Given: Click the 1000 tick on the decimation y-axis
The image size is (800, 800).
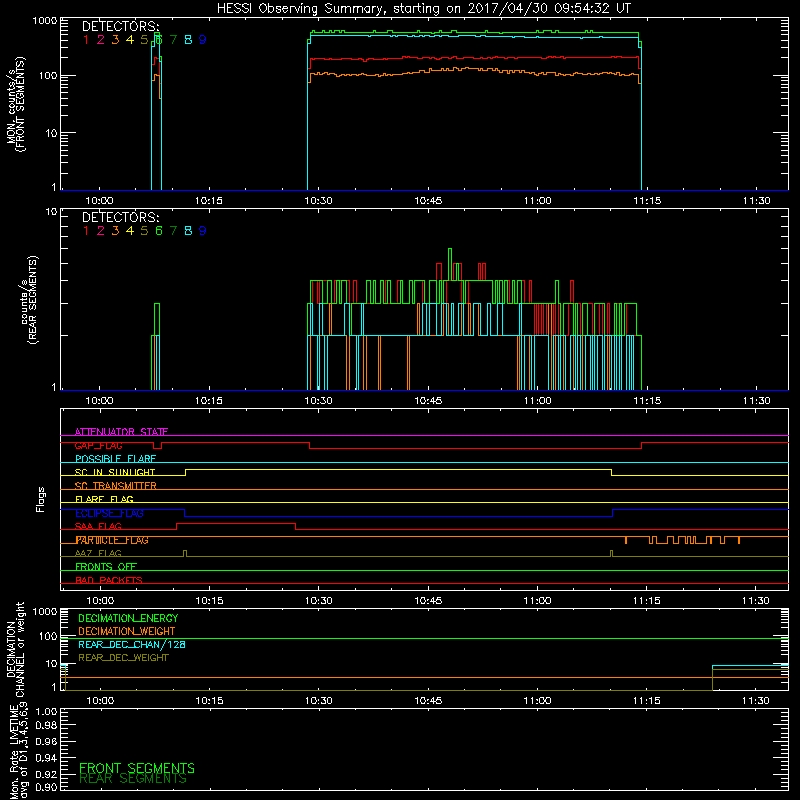Looking at the screenshot, I should pos(45,612).
